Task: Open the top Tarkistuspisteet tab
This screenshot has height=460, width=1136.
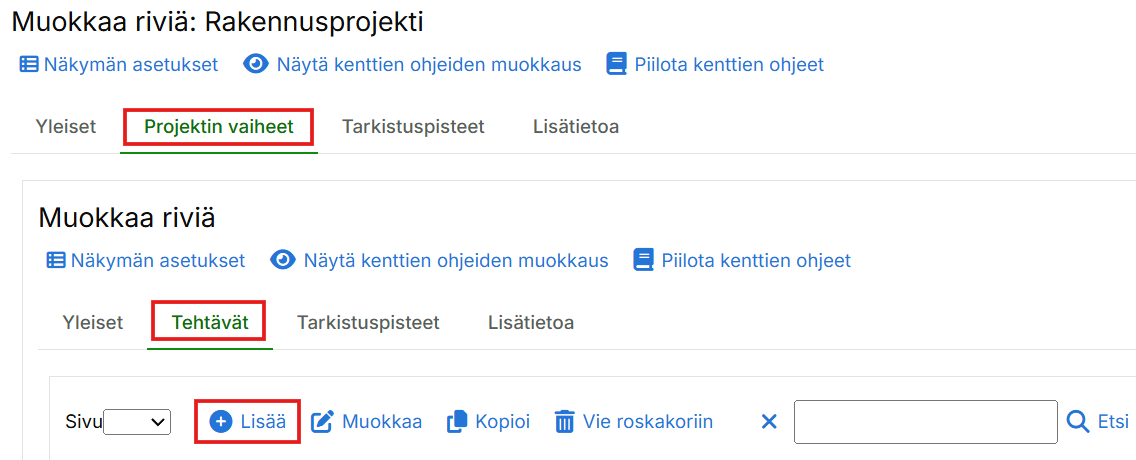Action: pyautogui.click(x=413, y=127)
